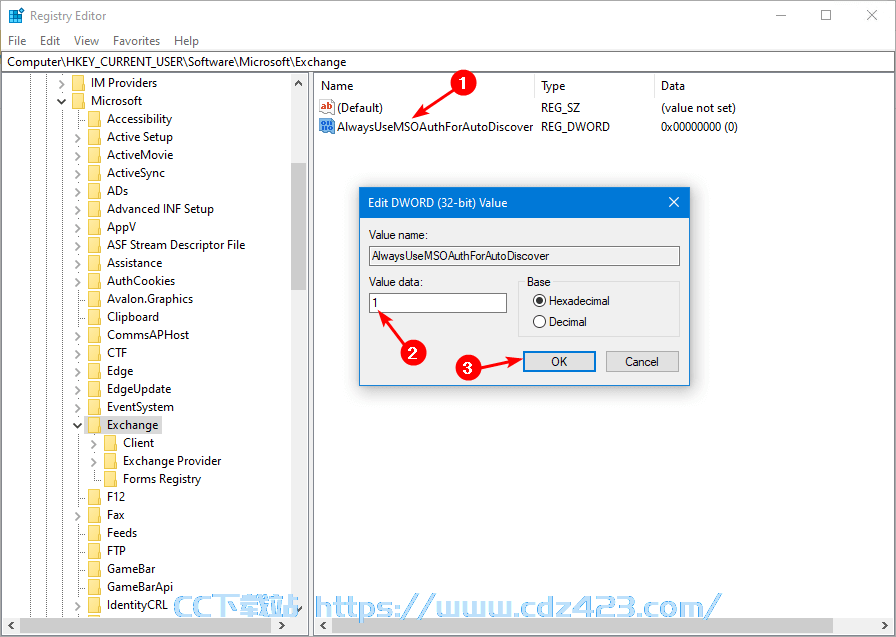Select the AlwaysUseMSOAuthForAutoDiscover DWORD icon
The height and width of the screenshot is (637, 896).
pos(327,126)
